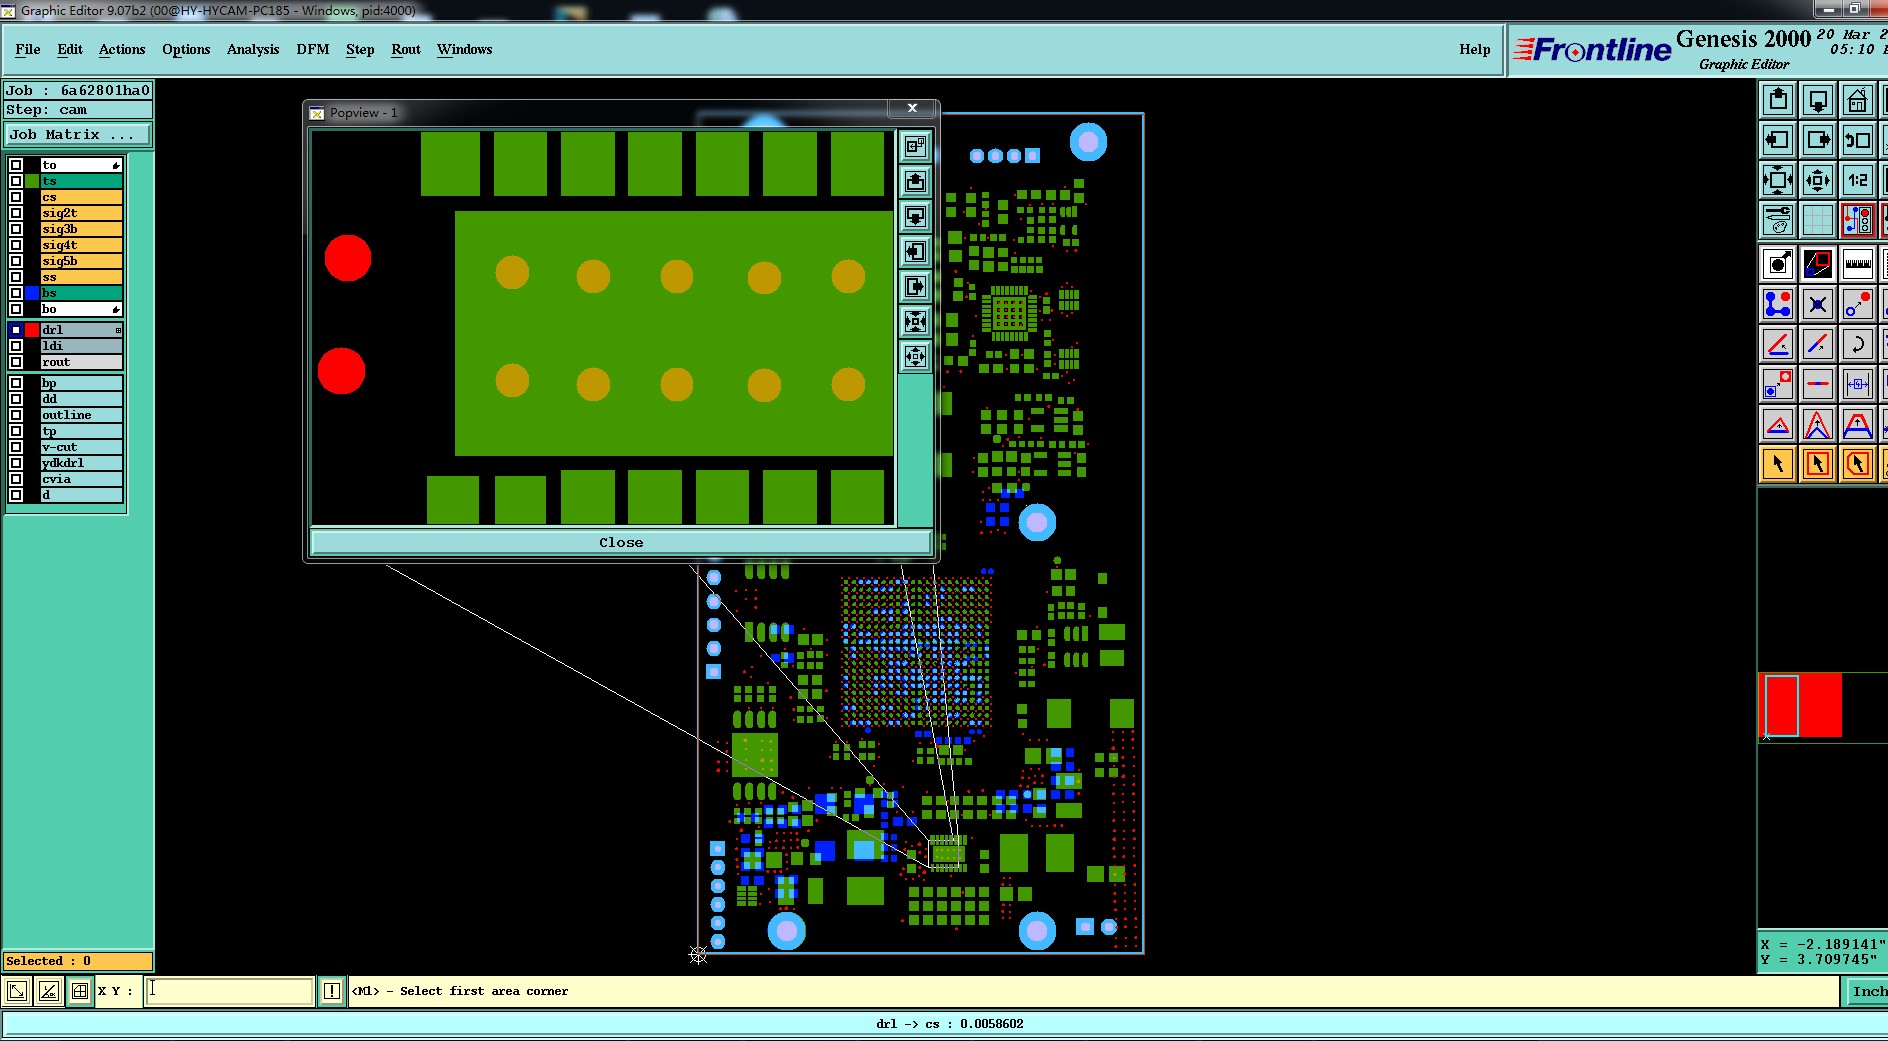
Task: Click the red board overview thumbnail
Action: pos(1801,706)
